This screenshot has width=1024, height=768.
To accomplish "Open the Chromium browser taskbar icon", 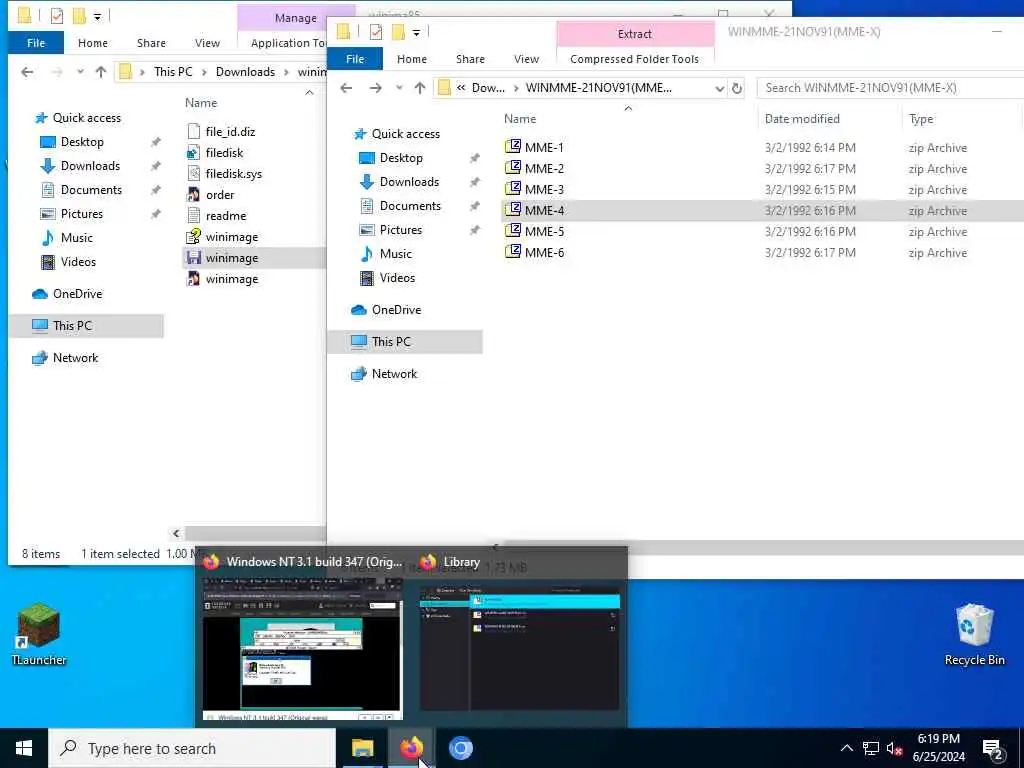I will pyautogui.click(x=460, y=748).
